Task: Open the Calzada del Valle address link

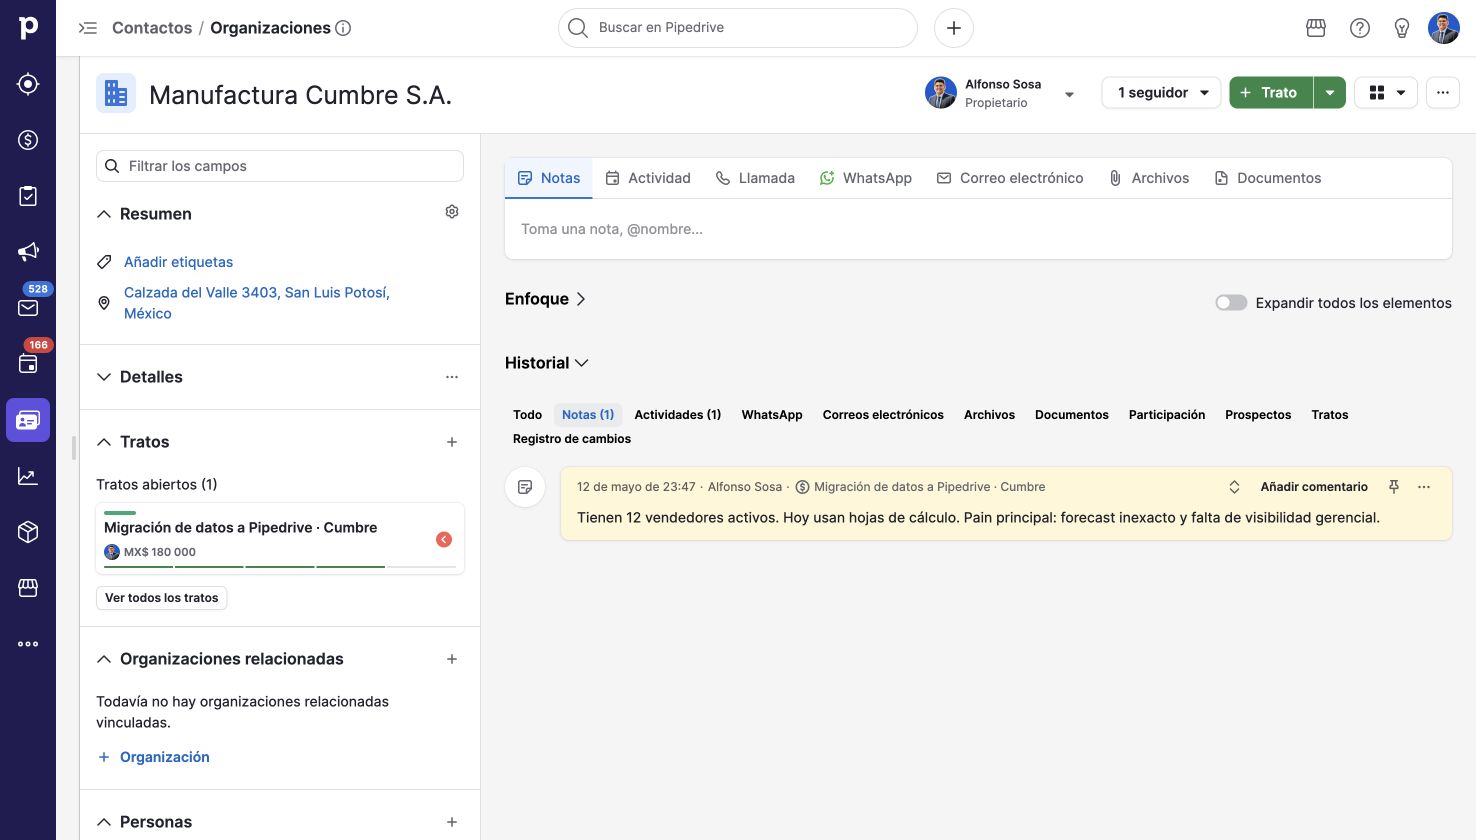Action: [x=257, y=303]
